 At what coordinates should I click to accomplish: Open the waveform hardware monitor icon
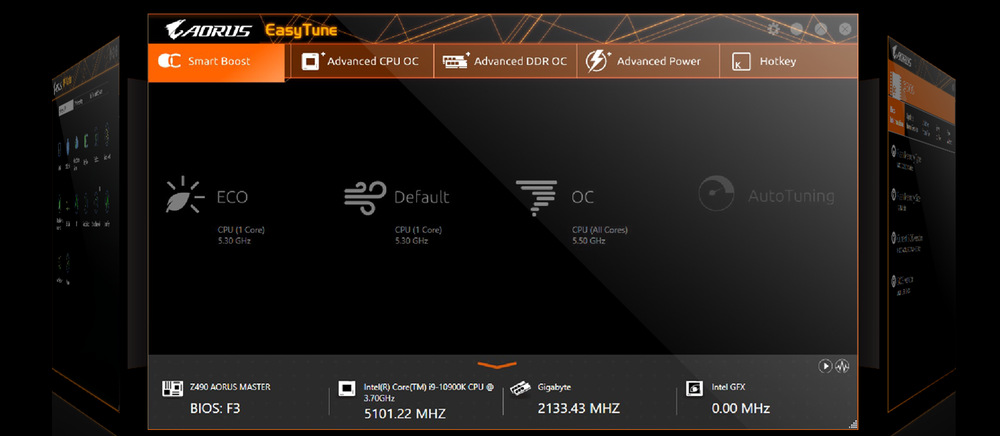tap(843, 366)
